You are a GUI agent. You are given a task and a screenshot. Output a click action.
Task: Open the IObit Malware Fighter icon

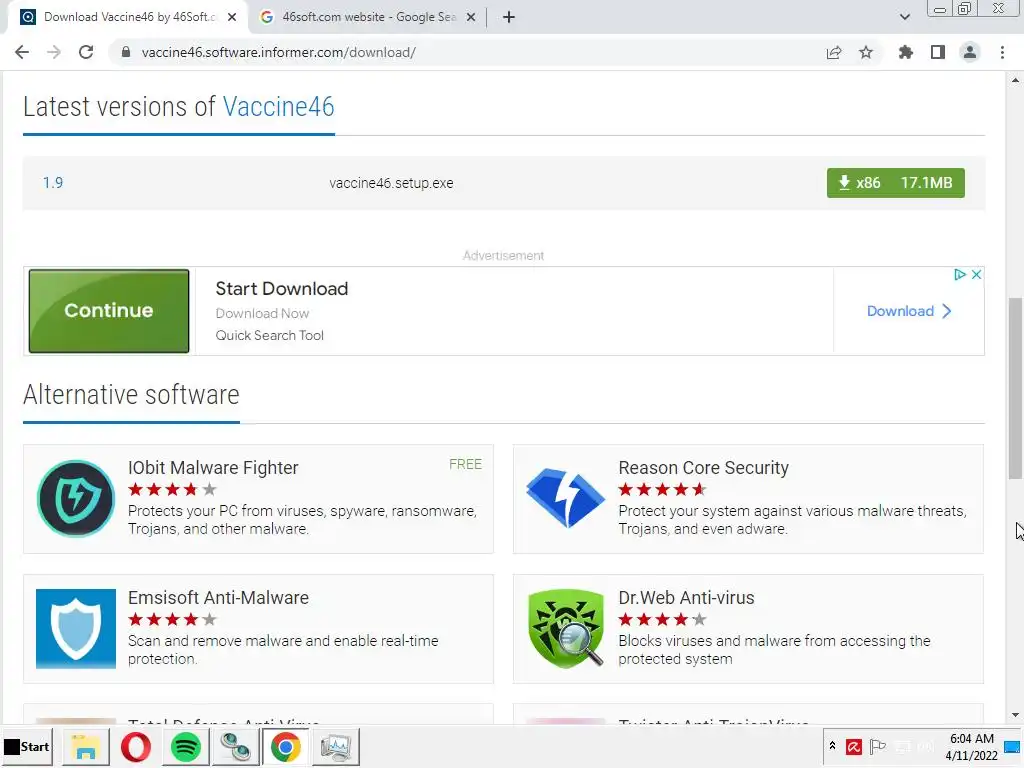click(76, 498)
